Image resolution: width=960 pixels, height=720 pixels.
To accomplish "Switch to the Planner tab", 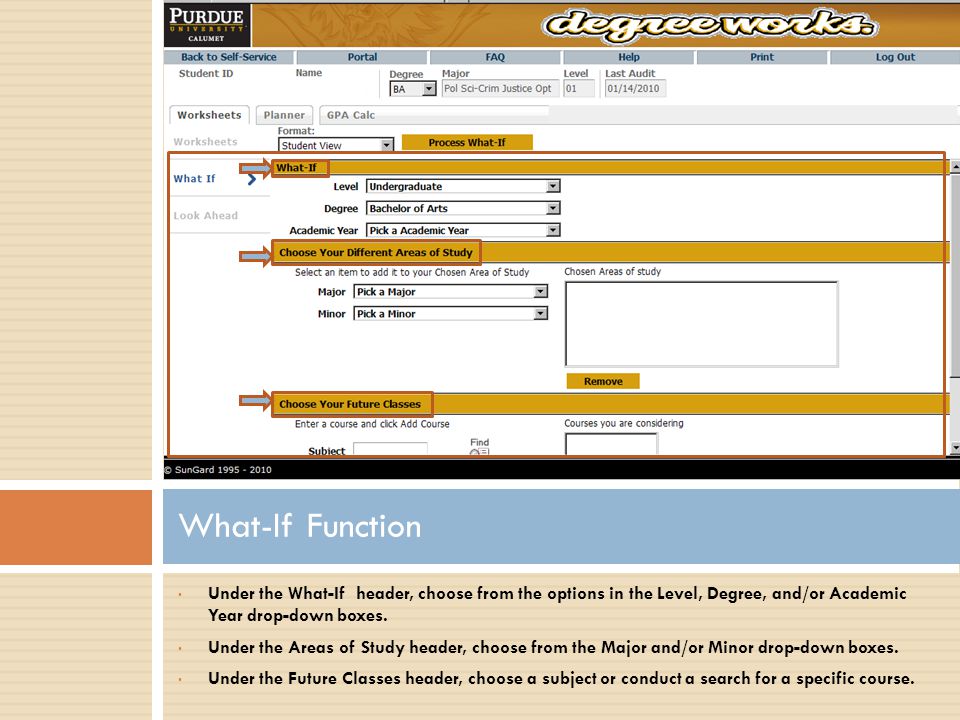I will tap(284, 115).
